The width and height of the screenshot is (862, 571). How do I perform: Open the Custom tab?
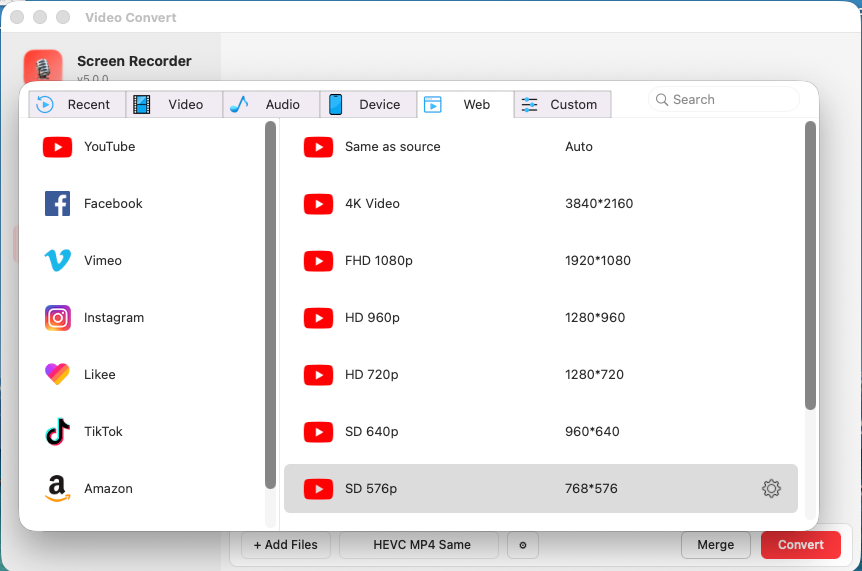coord(562,104)
